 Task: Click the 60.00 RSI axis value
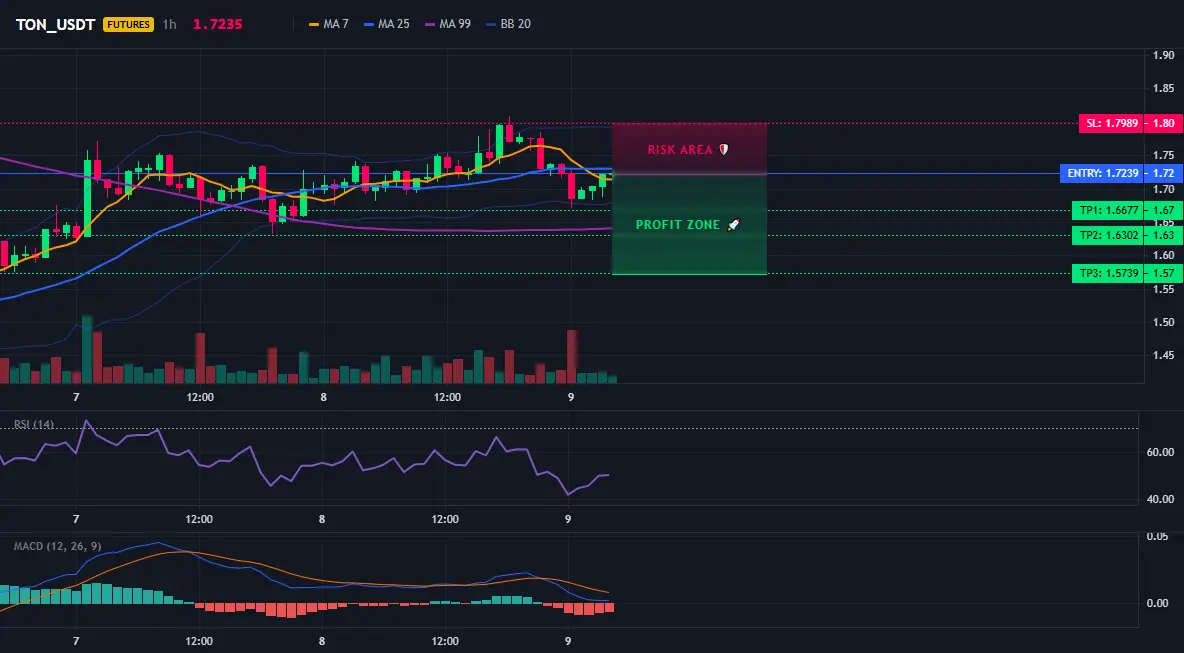click(x=1161, y=452)
